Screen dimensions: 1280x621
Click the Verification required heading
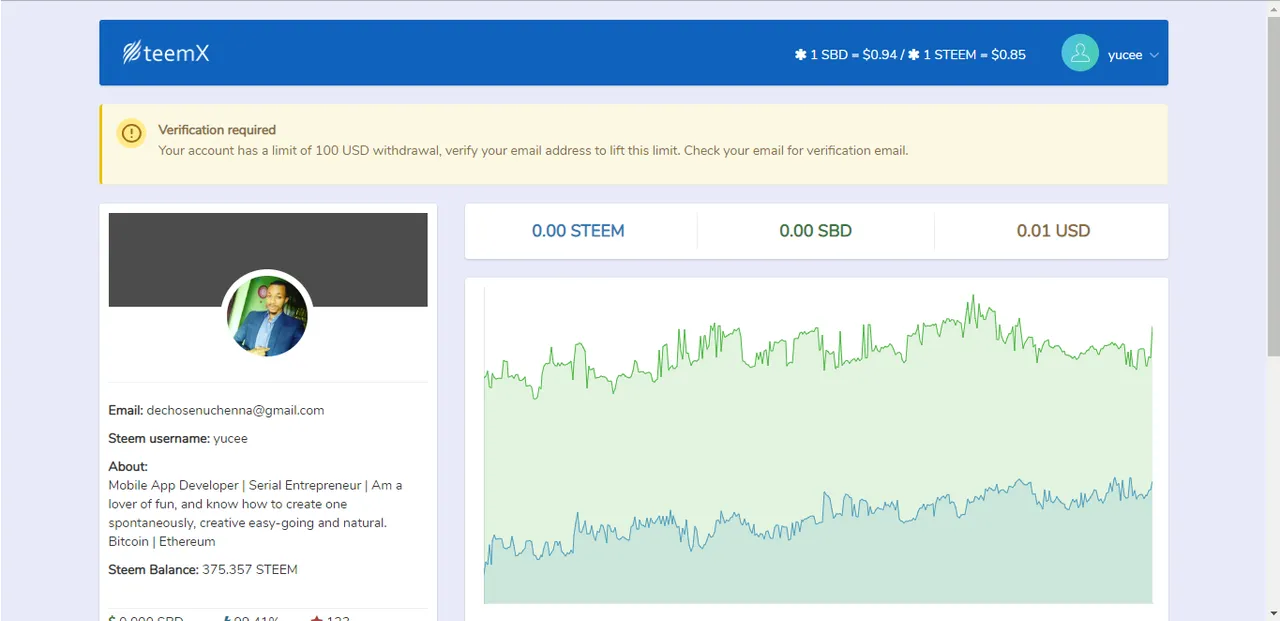coord(217,130)
